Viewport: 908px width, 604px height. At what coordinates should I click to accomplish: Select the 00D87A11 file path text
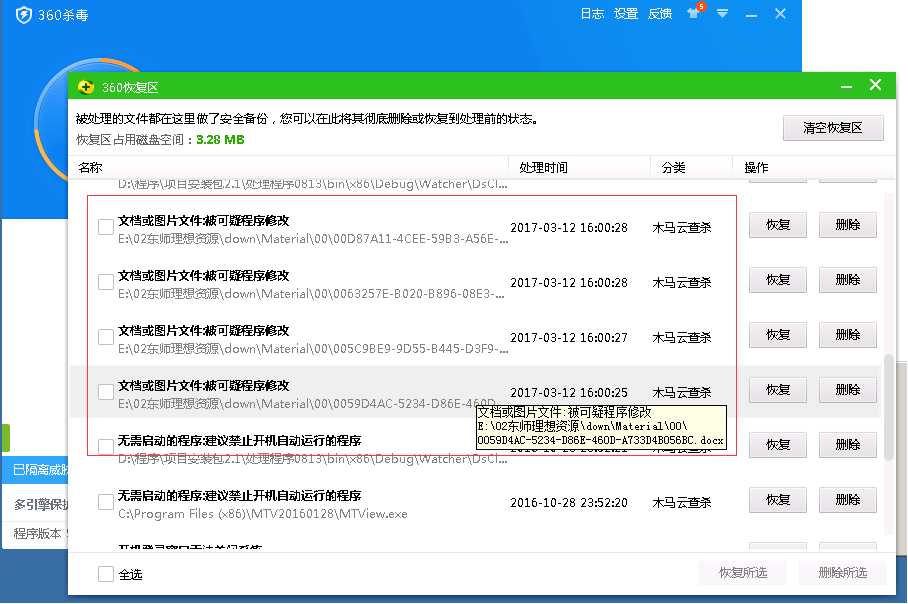[313, 239]
